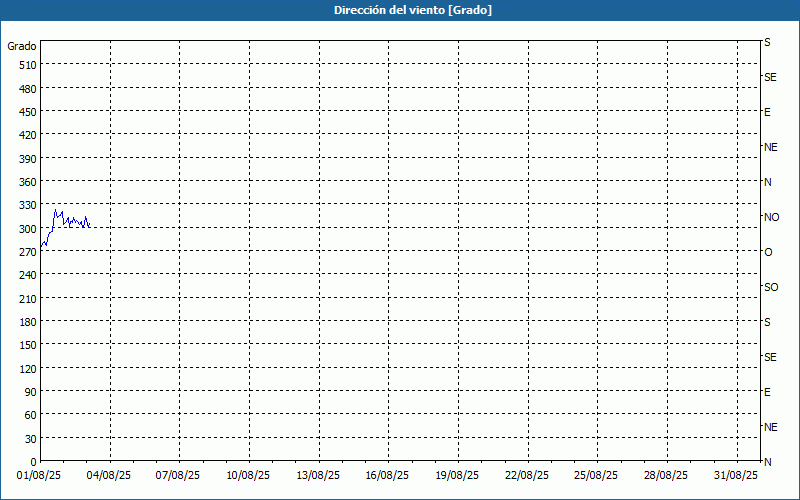Click the 01/08/25 date label

click(x=39, y=476)
